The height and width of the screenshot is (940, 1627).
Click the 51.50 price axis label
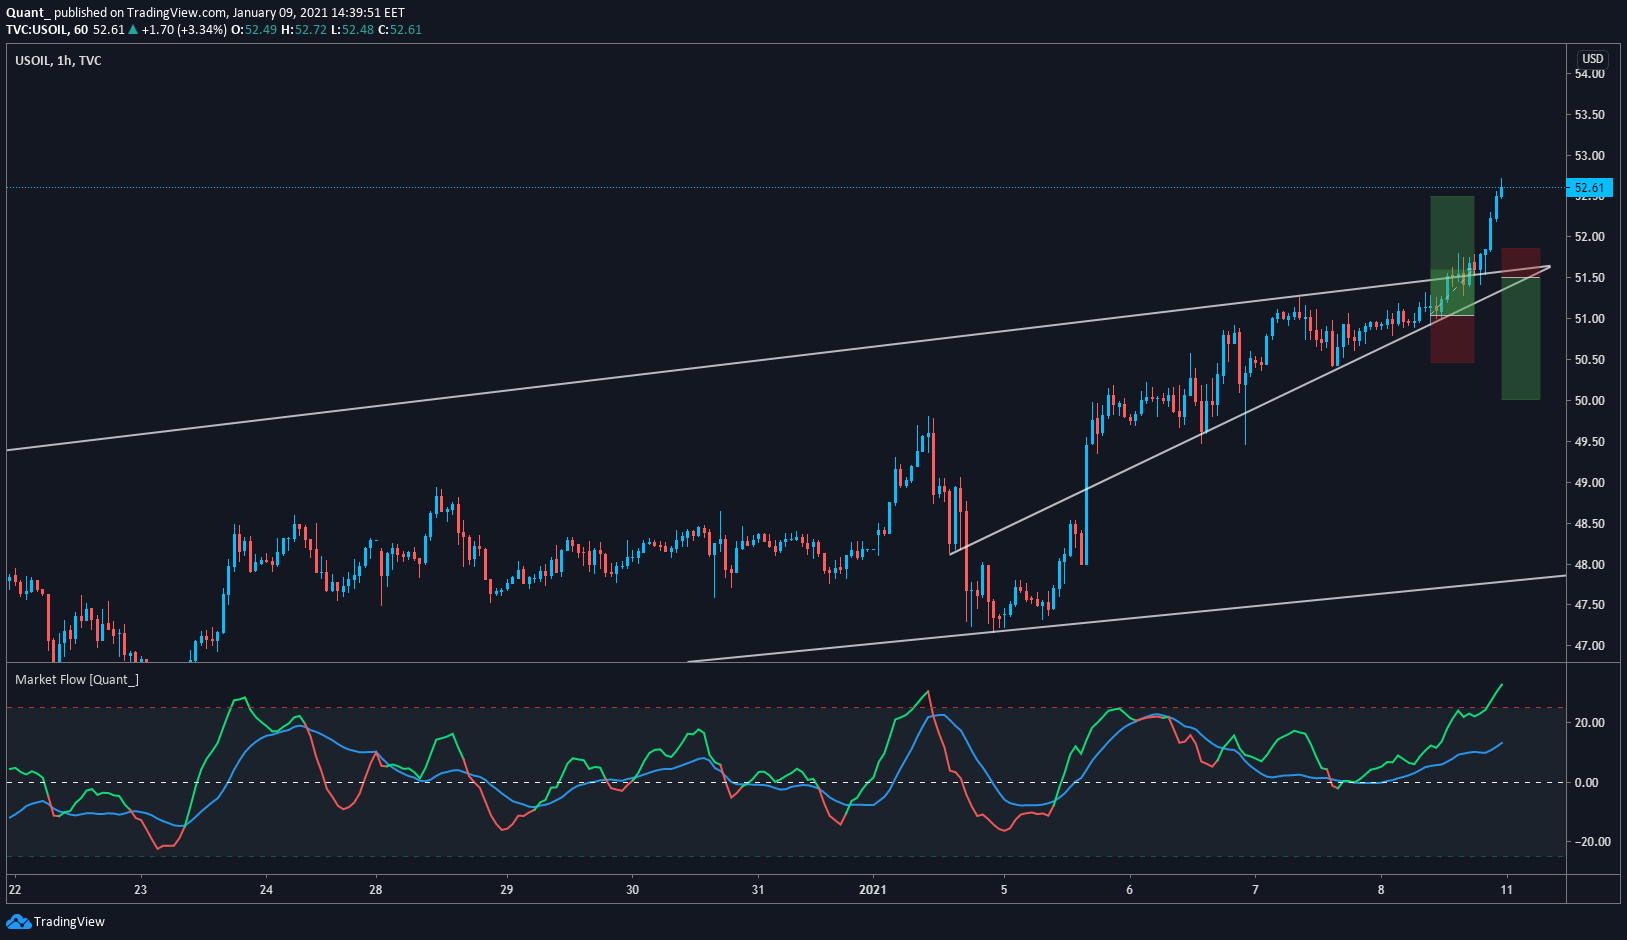click(x=1590, y=278)
